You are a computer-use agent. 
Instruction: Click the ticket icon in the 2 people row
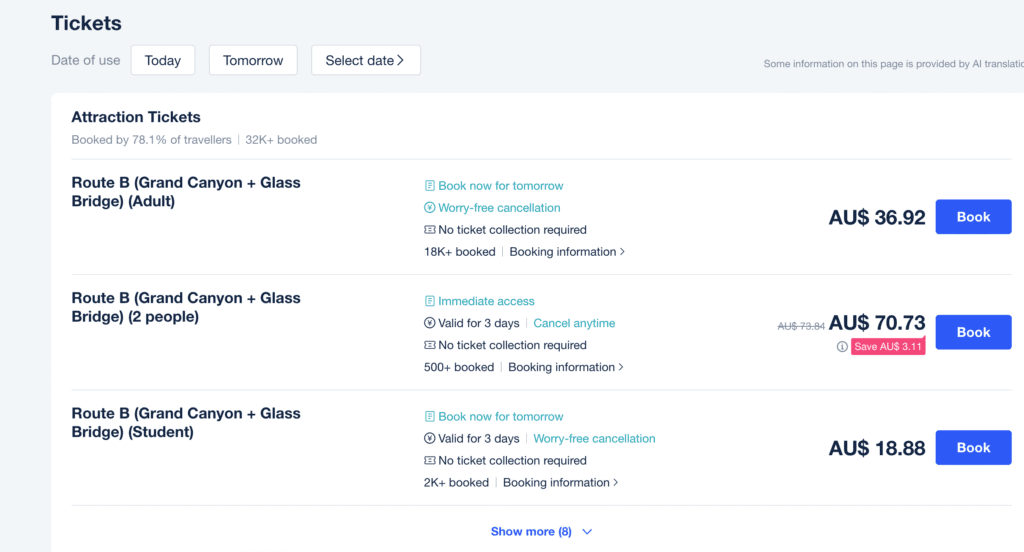430,345
